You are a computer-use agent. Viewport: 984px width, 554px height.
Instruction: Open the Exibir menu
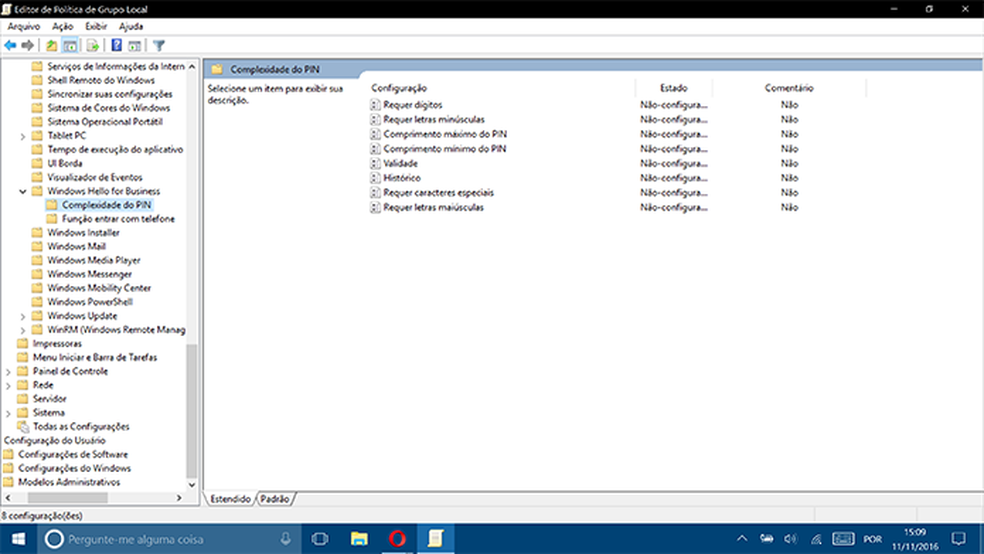tap(96, 26)
